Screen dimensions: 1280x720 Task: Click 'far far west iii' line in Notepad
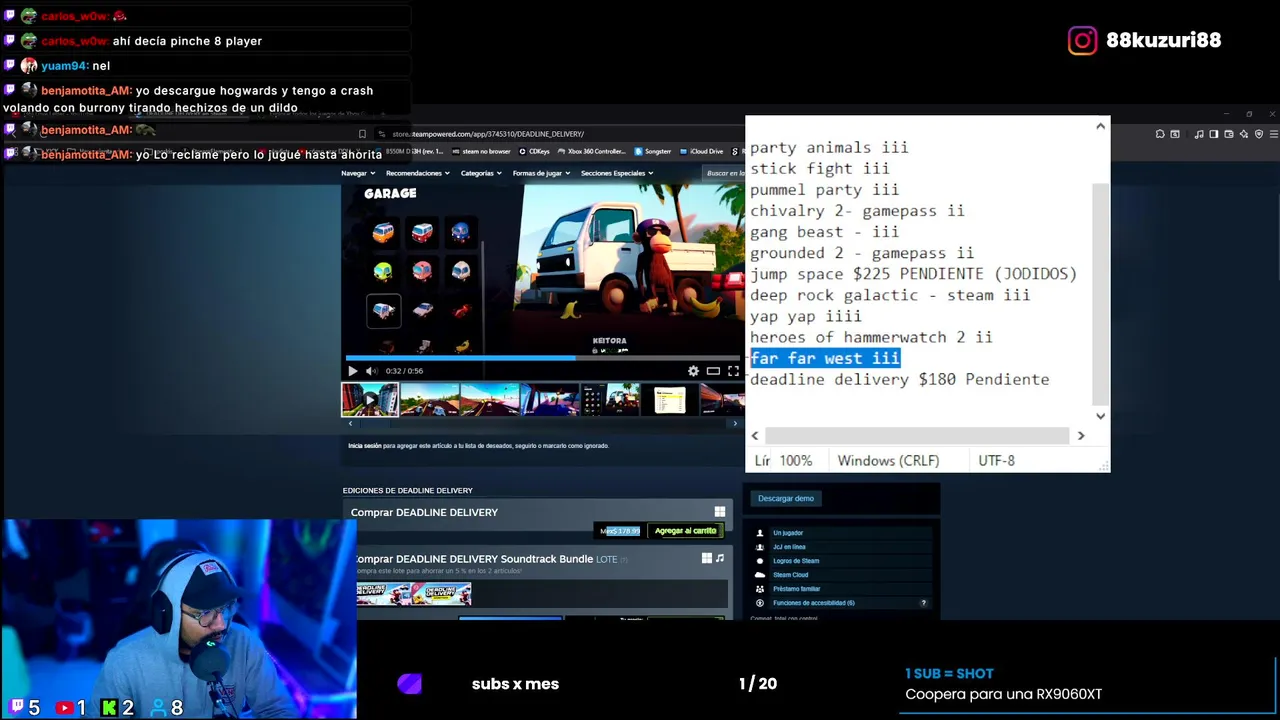click(x=825, y=358)
